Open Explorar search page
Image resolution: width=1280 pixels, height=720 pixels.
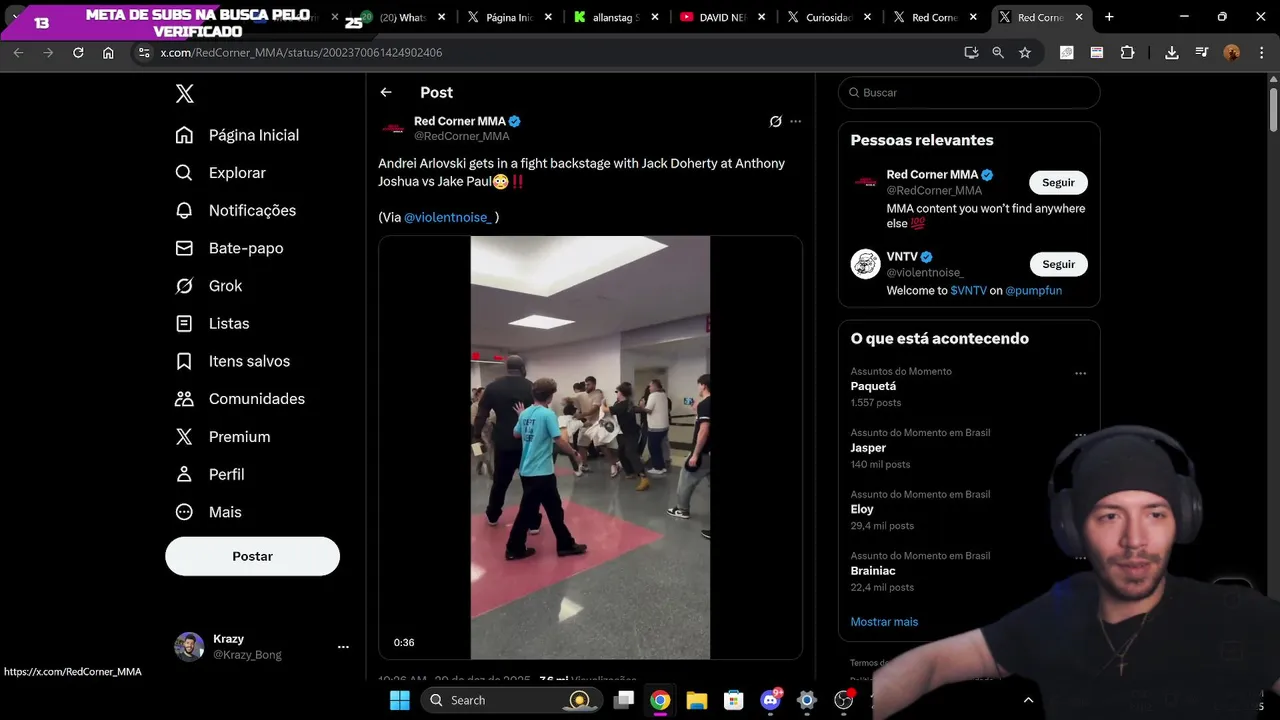pos(220,173)
